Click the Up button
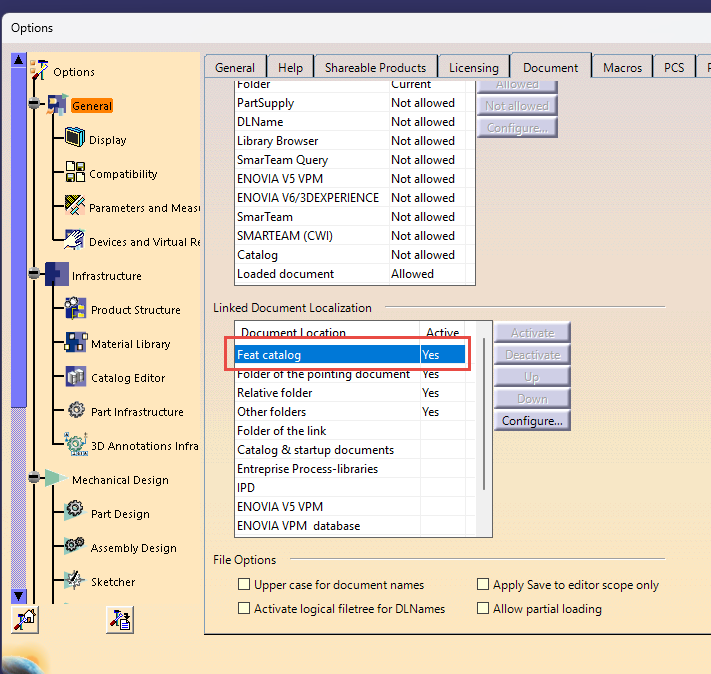Viewport: 711px width, 674px height. click(532, 377)
